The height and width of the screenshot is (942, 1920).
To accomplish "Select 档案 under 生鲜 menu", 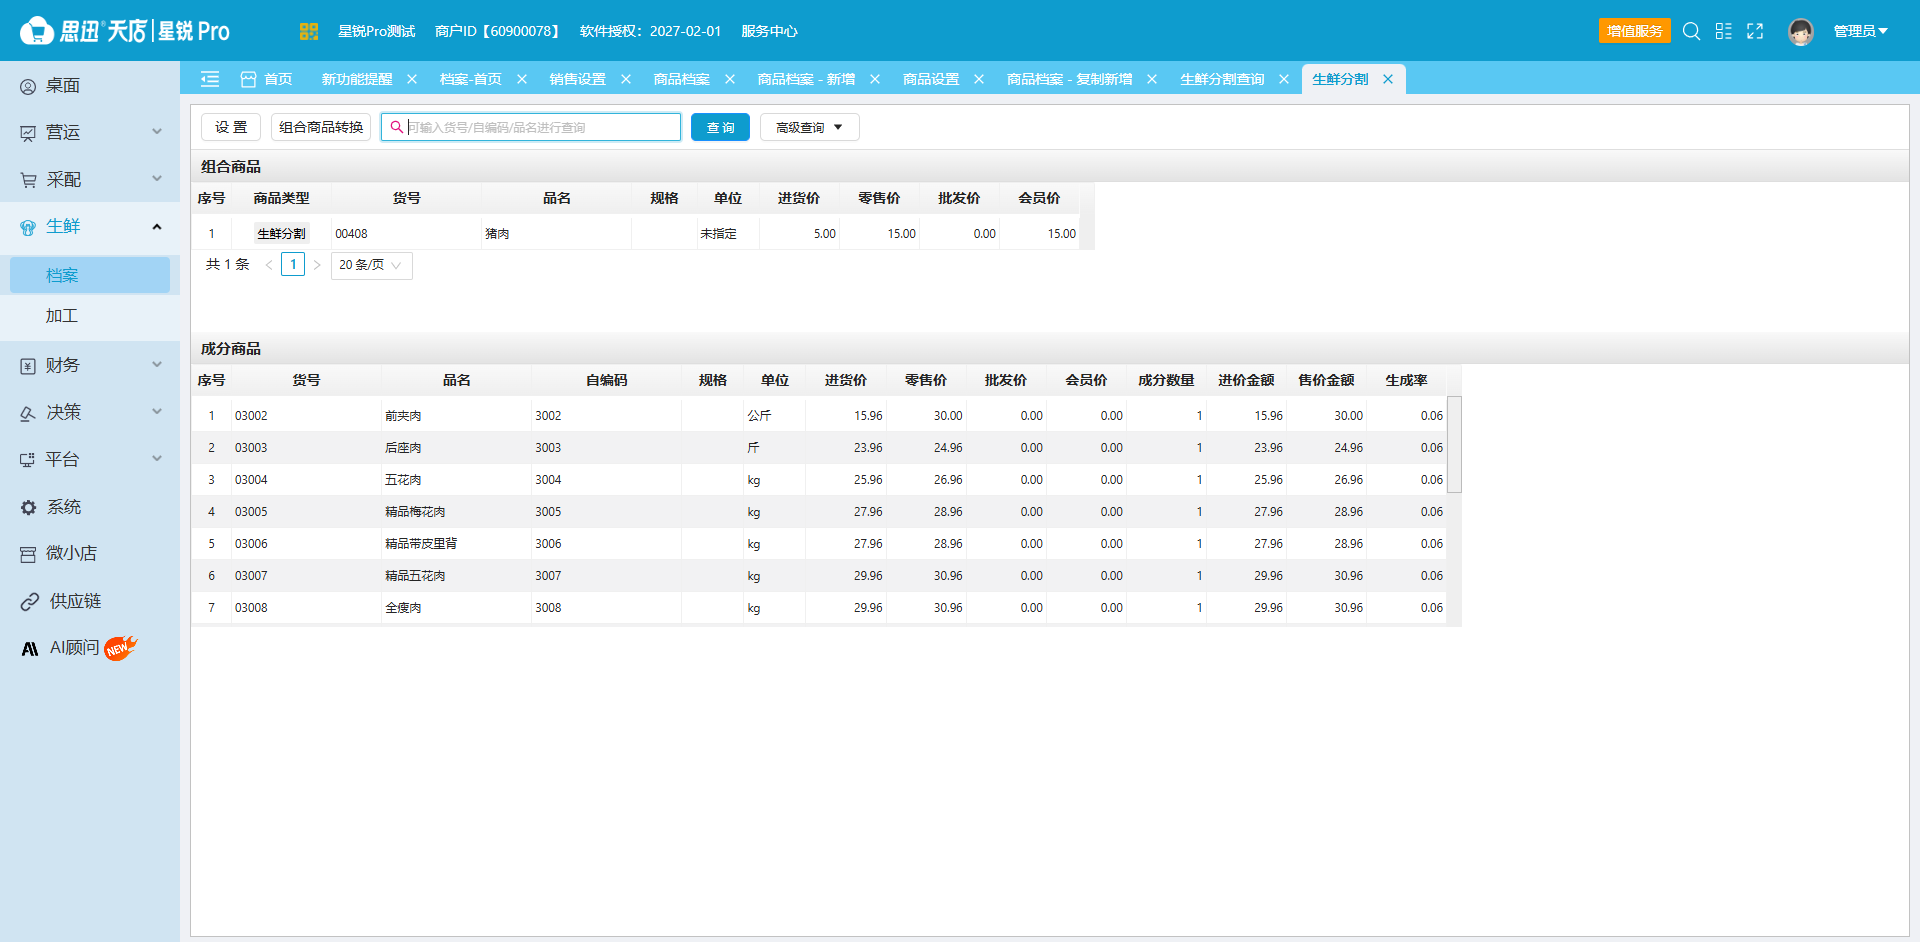I will (90, 275).
